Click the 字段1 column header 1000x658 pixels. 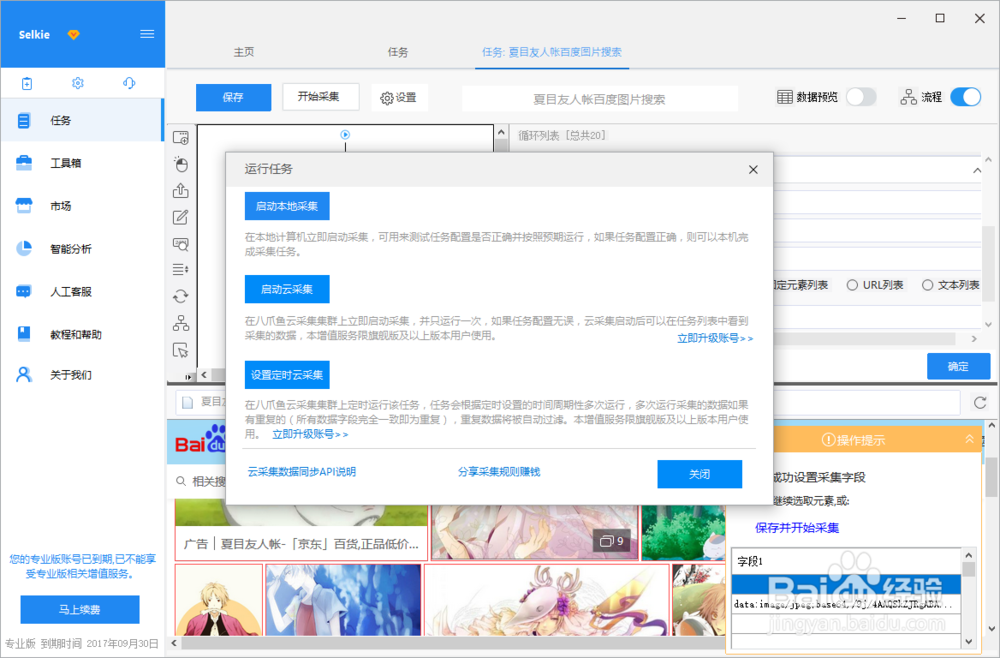[x=846, y=562]
